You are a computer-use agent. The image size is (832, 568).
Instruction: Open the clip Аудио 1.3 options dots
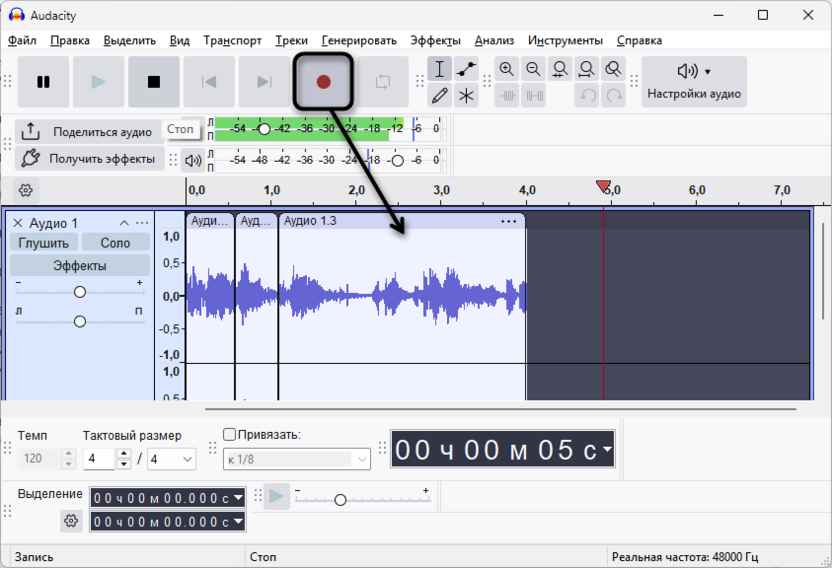click(508, 221)
